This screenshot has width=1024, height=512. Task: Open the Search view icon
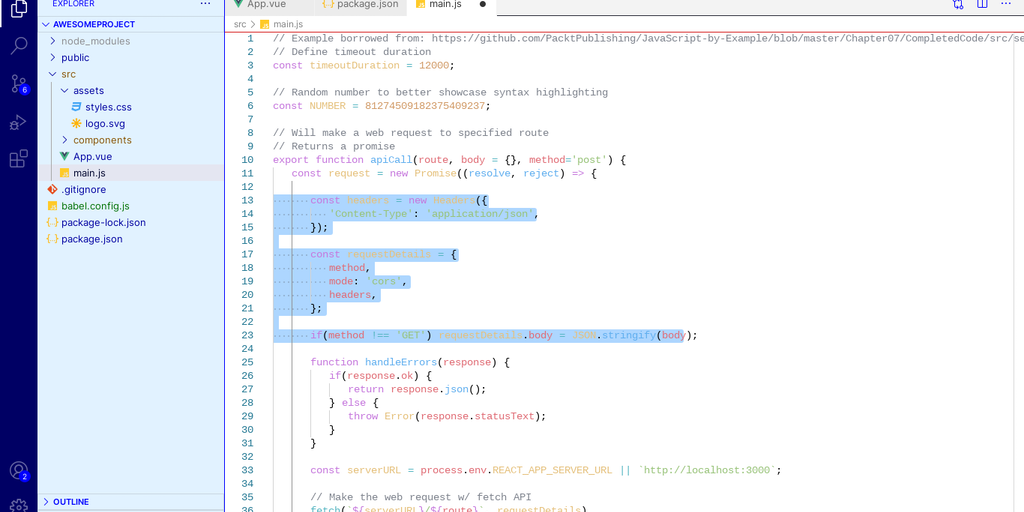click(x=19, y=46)
